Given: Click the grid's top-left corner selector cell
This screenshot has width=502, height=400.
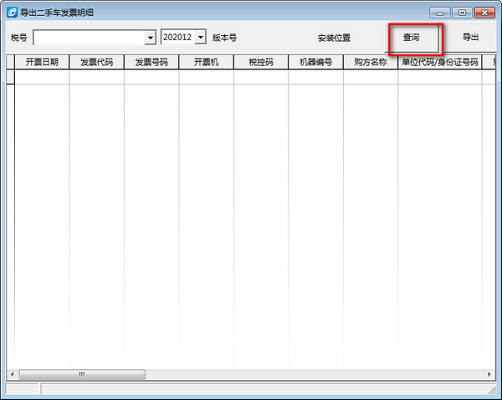Looking at the screenshot, I should 10,62.
